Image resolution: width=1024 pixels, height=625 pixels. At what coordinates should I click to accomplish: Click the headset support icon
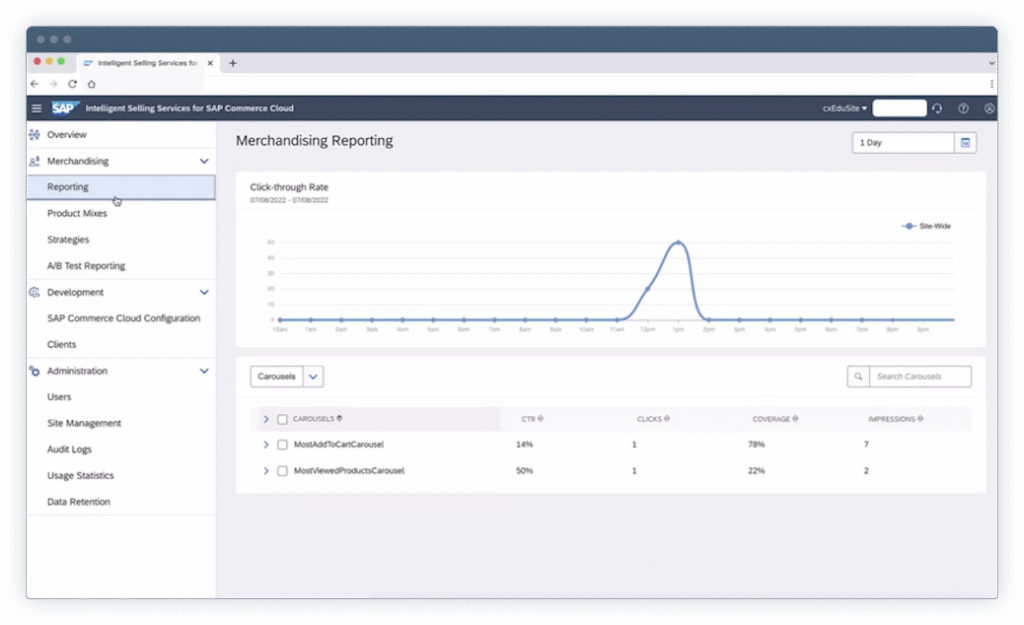point(937,108)
